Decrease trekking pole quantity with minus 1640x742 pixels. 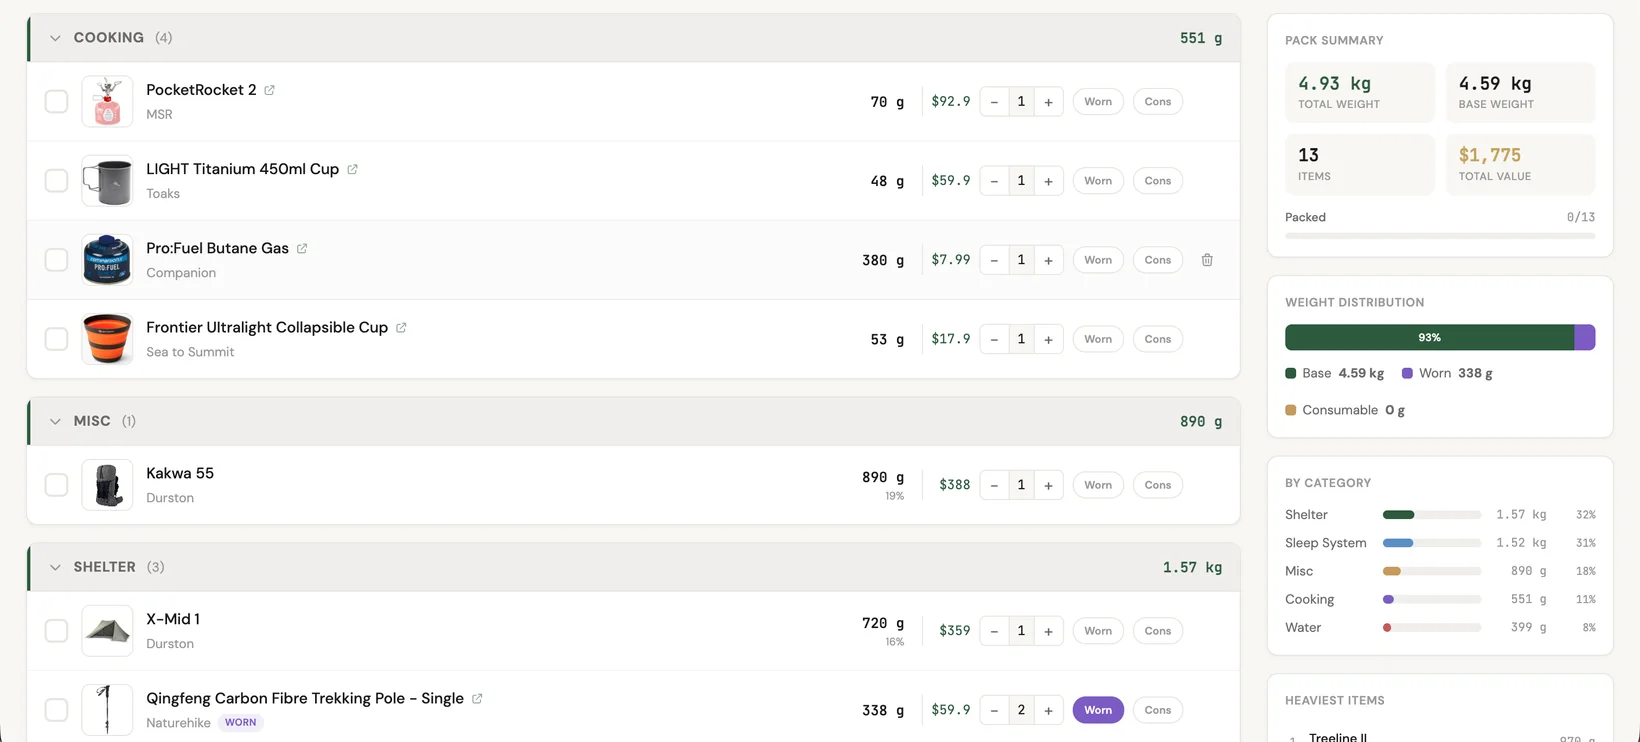click(x=994, y=710)
